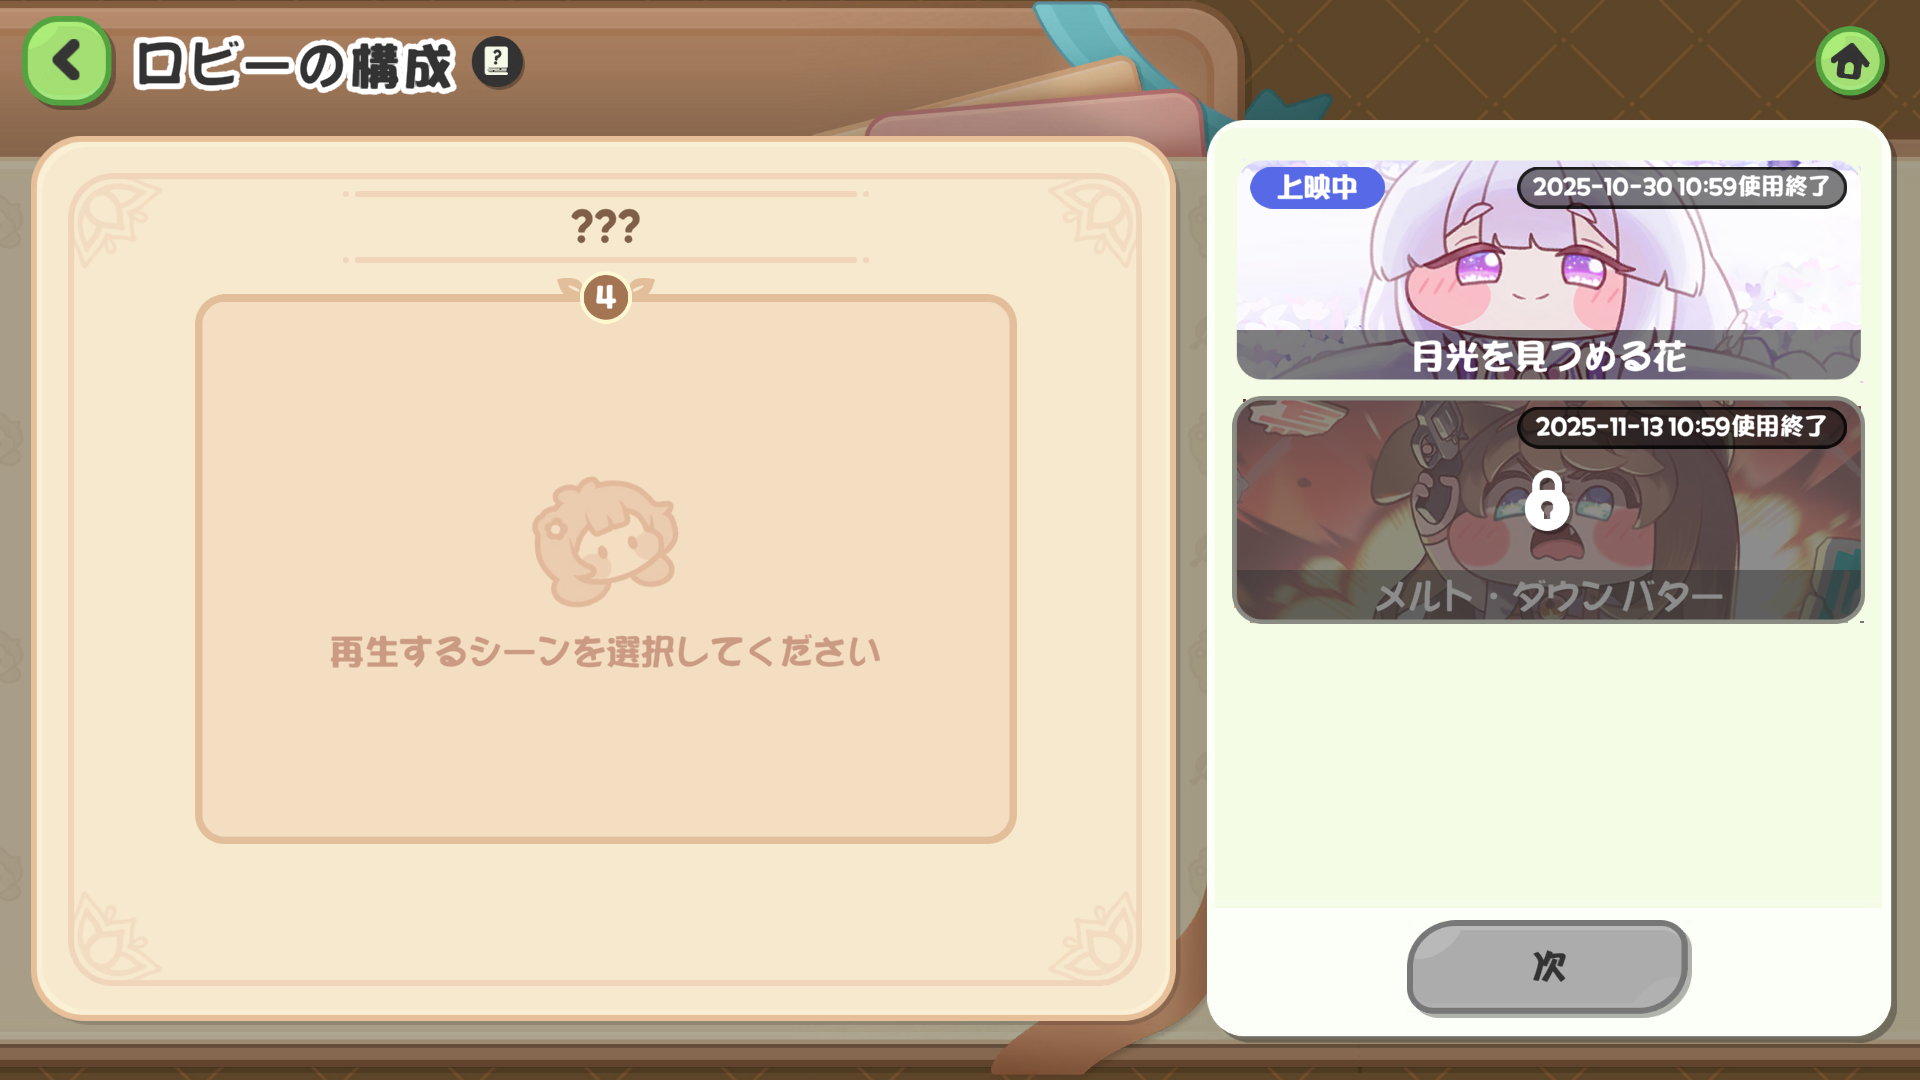Screen dimensions: 1920x1080
Task: Click the ロビーの構成 page title
Action: [x=294, y=66]
